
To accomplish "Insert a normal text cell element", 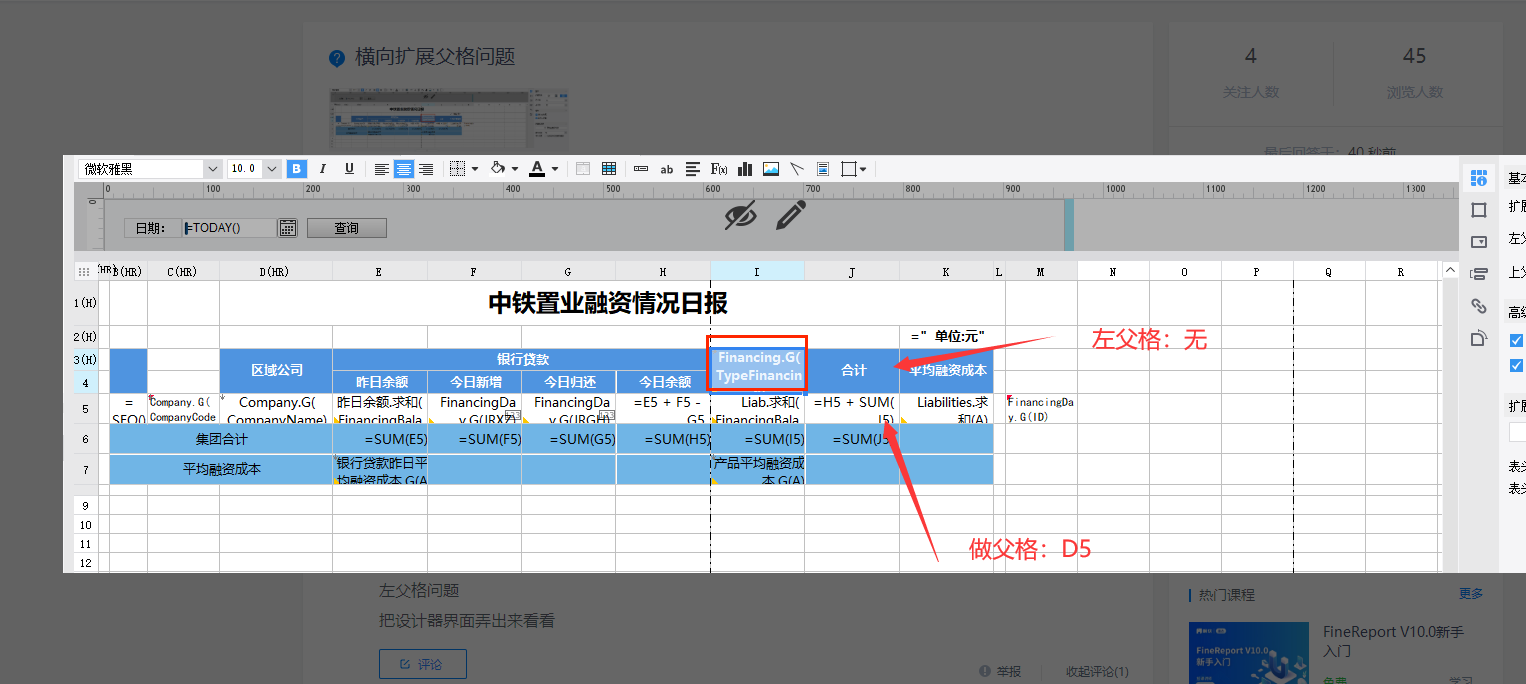I will 641,169.
